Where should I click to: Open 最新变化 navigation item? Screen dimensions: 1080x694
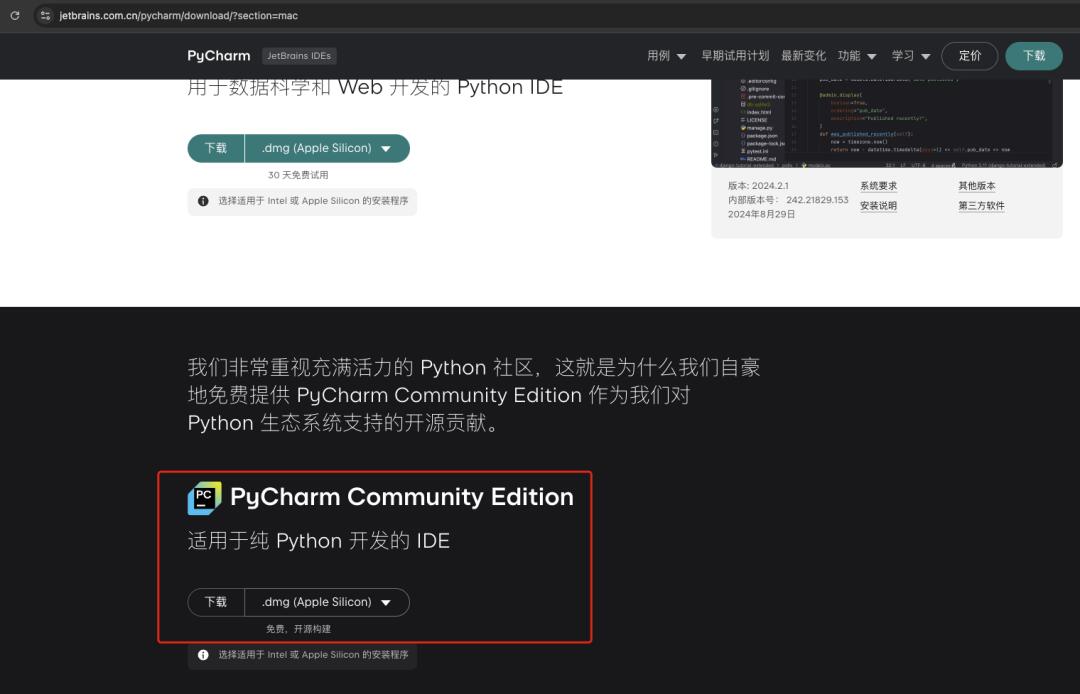point(803,56)
